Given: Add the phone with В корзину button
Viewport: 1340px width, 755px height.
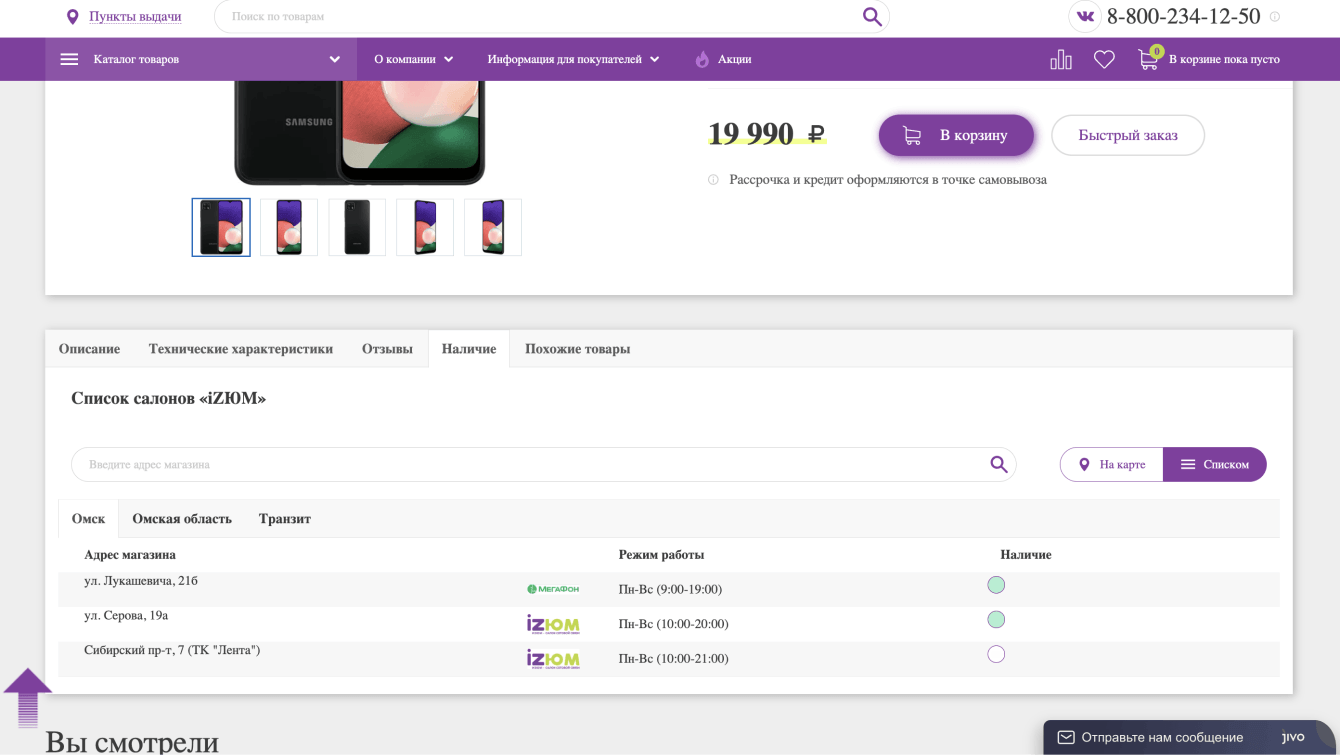Looking at the screenshot, I should point(956,135).
